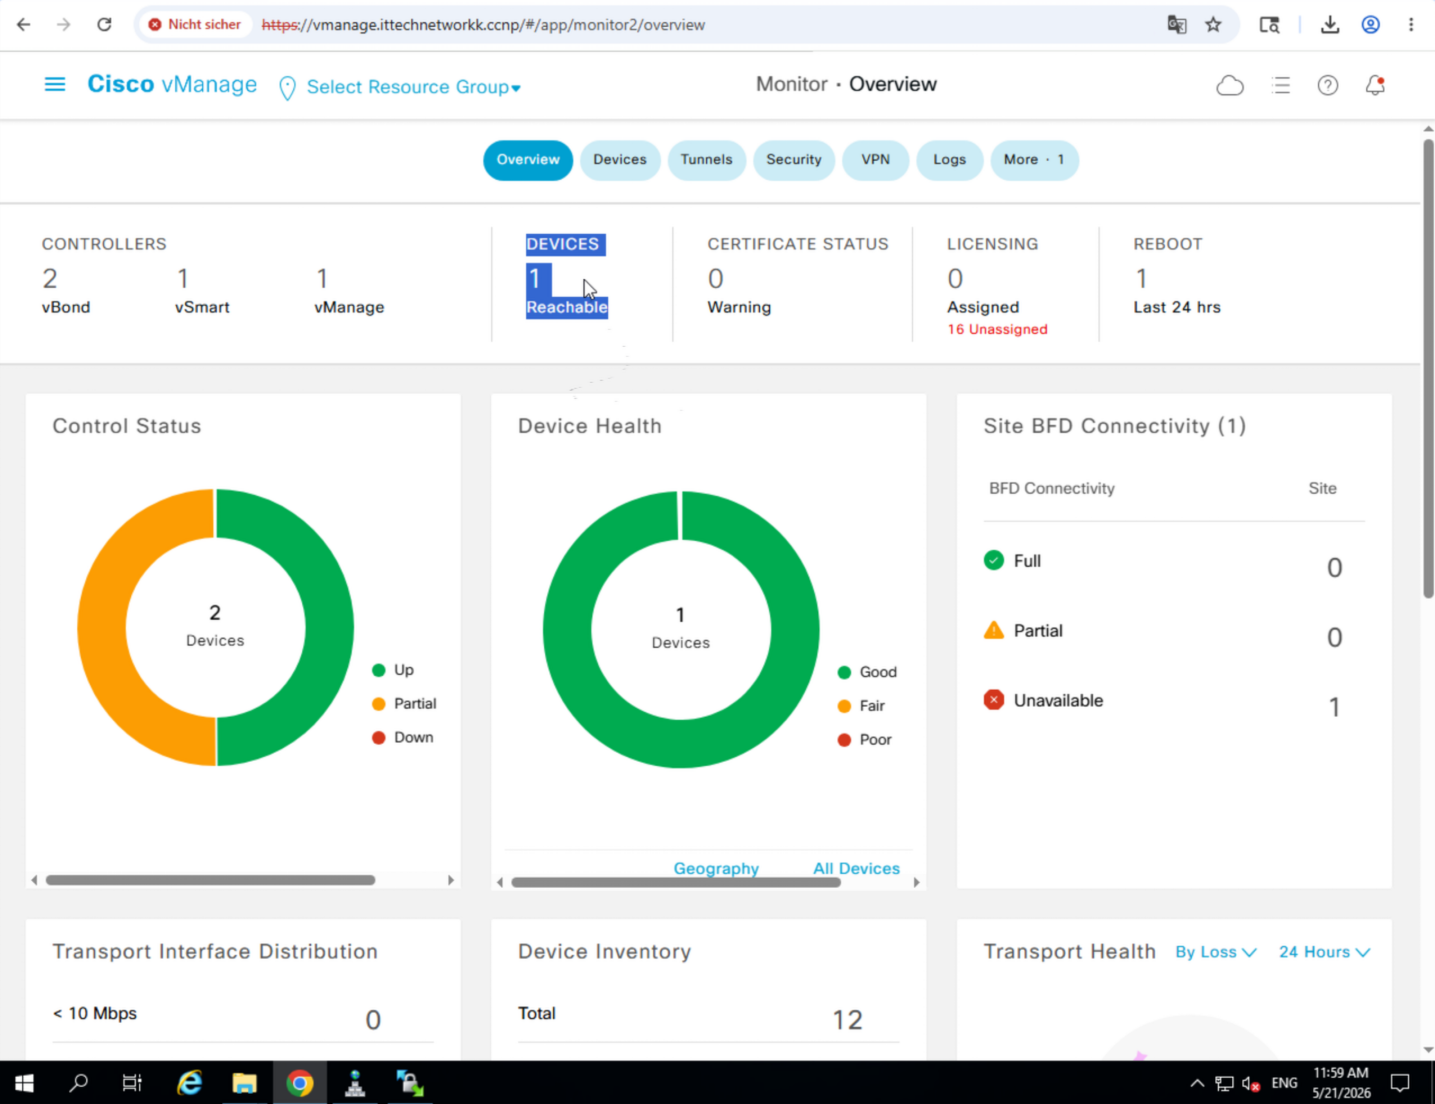
Task: Click the Reachable devices count
Action: tap(535, 278)
